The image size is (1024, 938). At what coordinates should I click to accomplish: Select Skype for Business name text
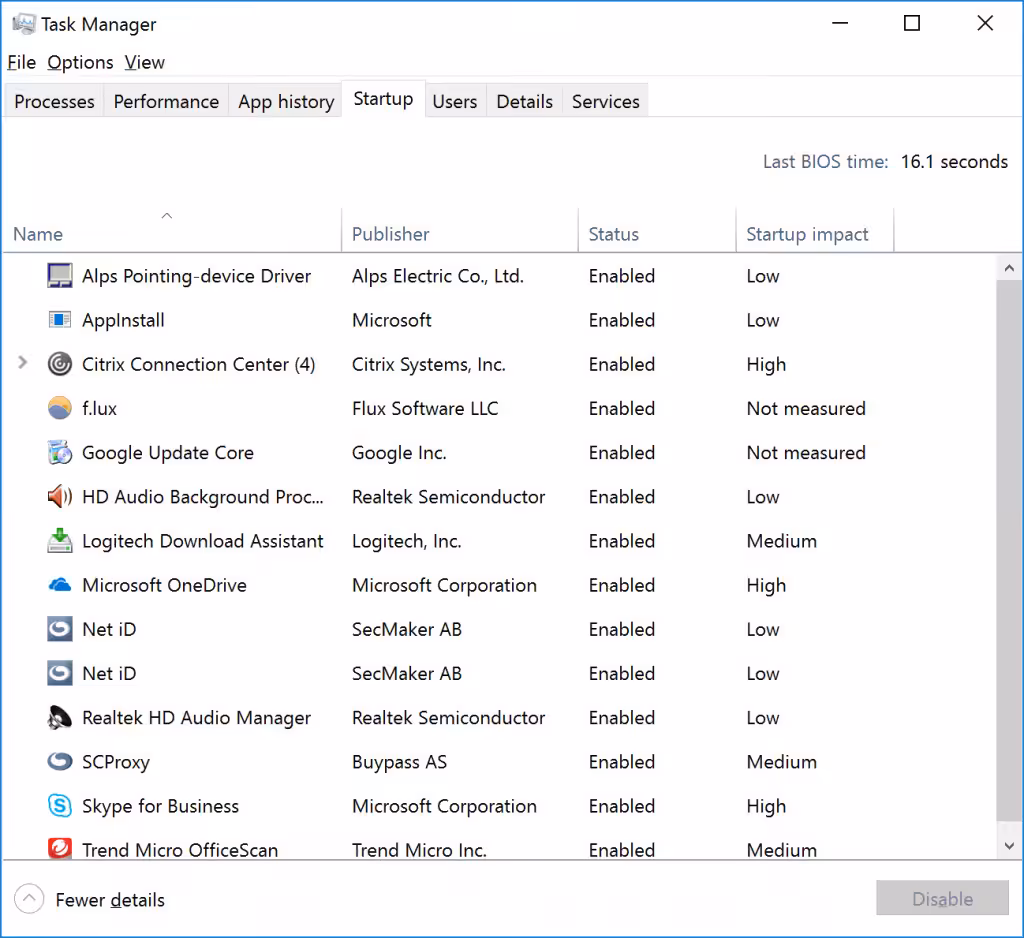(x=160, y=806)
